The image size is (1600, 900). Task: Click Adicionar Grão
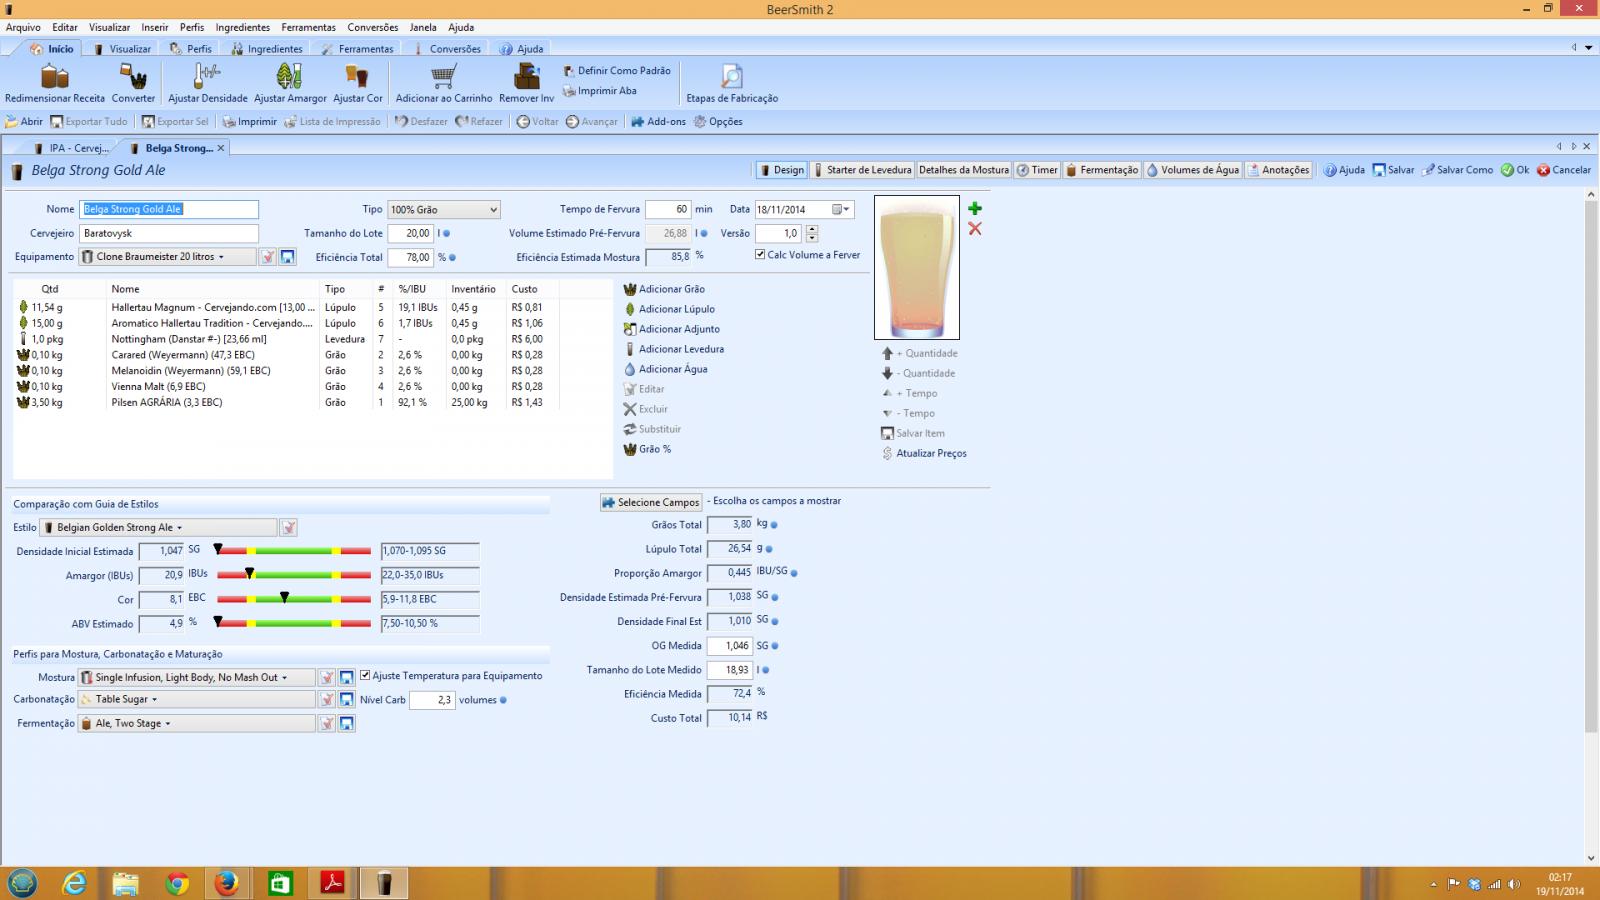tap(664, 289)
